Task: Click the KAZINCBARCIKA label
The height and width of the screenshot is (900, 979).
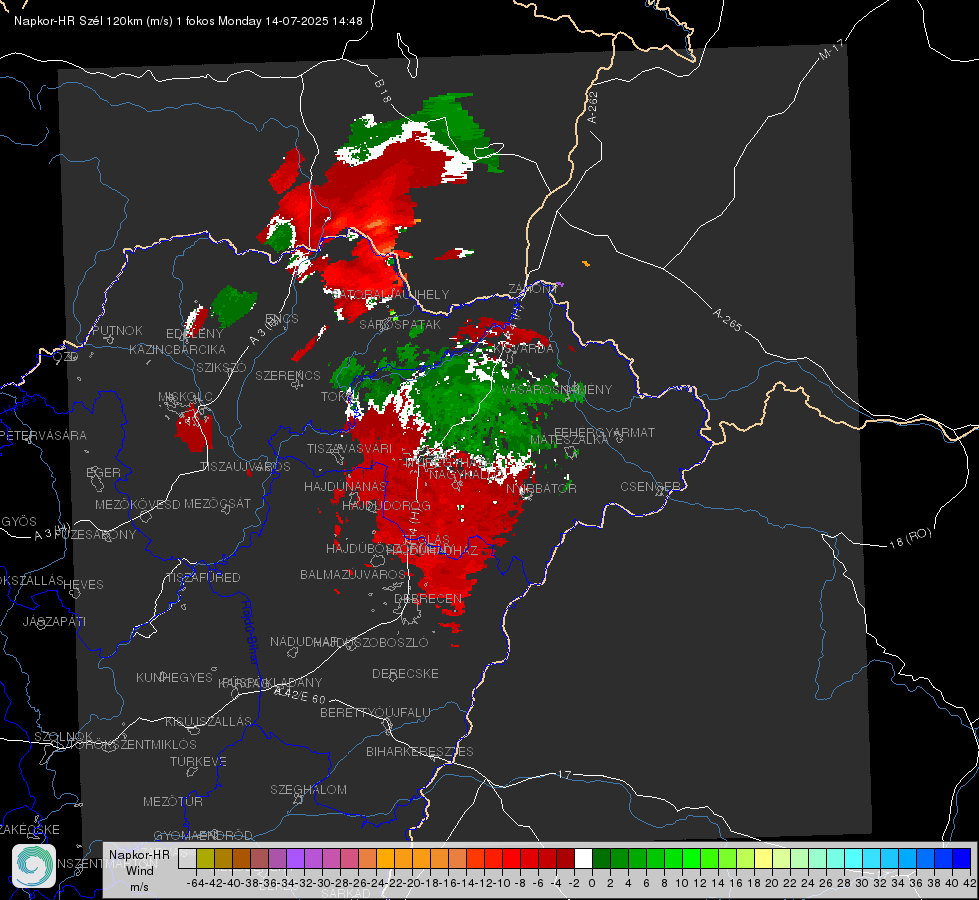Action: 177,349
